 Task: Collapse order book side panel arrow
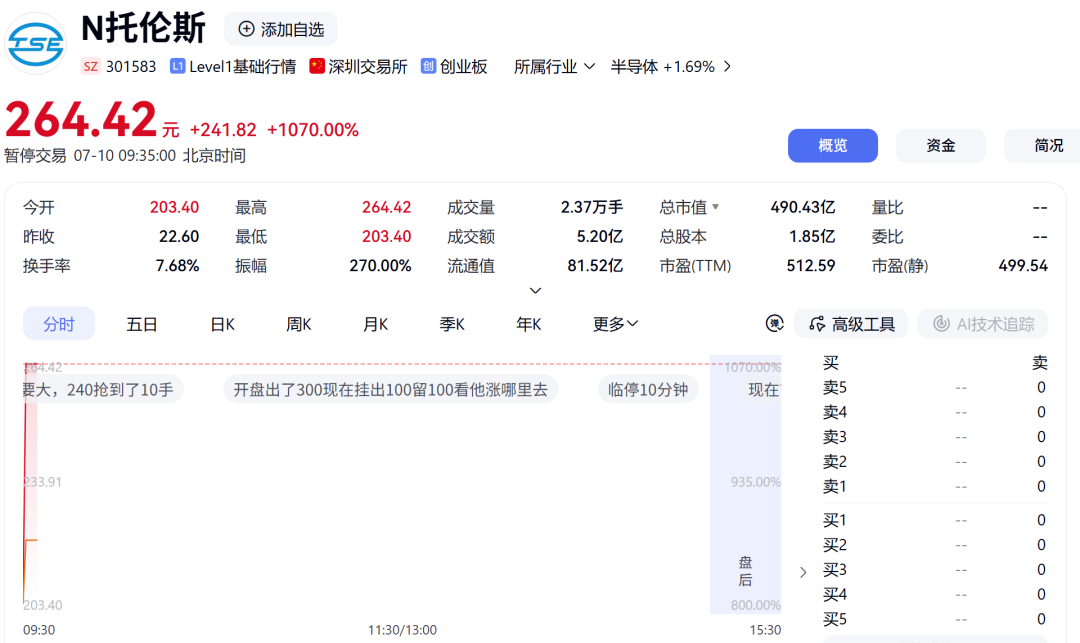coord(802,572)
